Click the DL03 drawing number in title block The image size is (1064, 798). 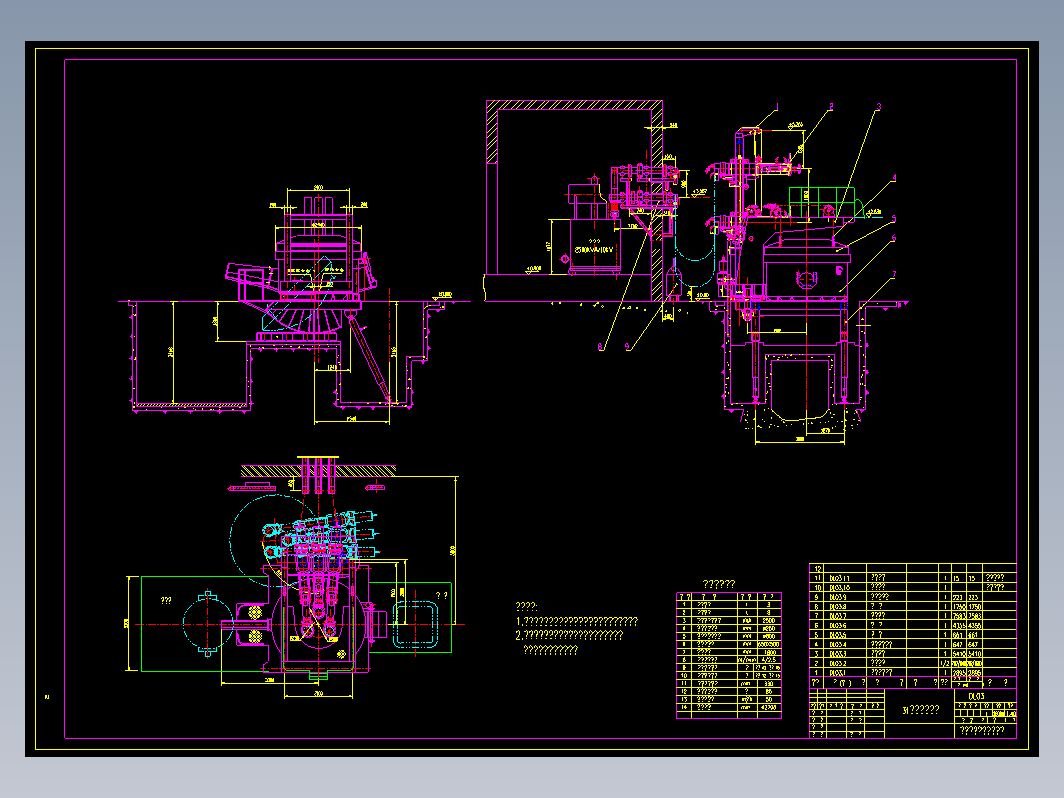[976, 696]
